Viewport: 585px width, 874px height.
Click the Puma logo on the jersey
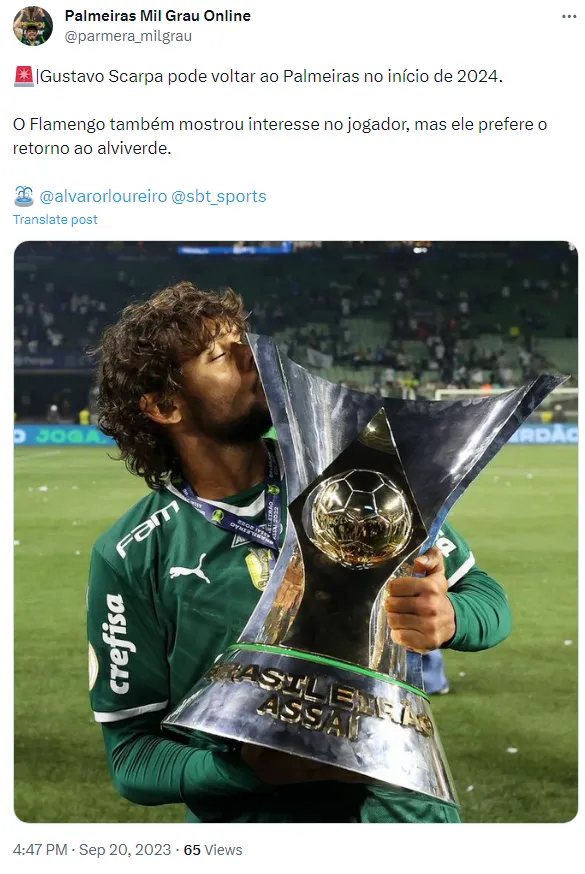click(189, 569)
